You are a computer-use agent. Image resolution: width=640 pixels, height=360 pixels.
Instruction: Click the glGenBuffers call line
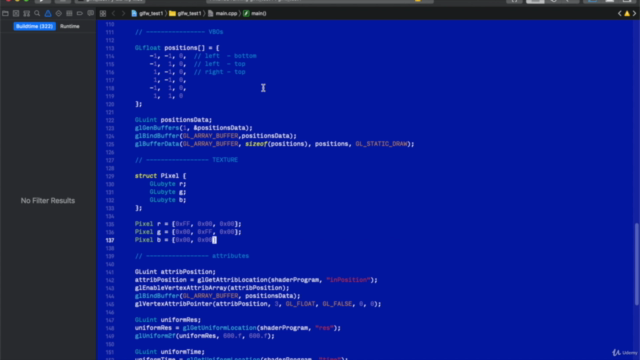coord(194,128)
